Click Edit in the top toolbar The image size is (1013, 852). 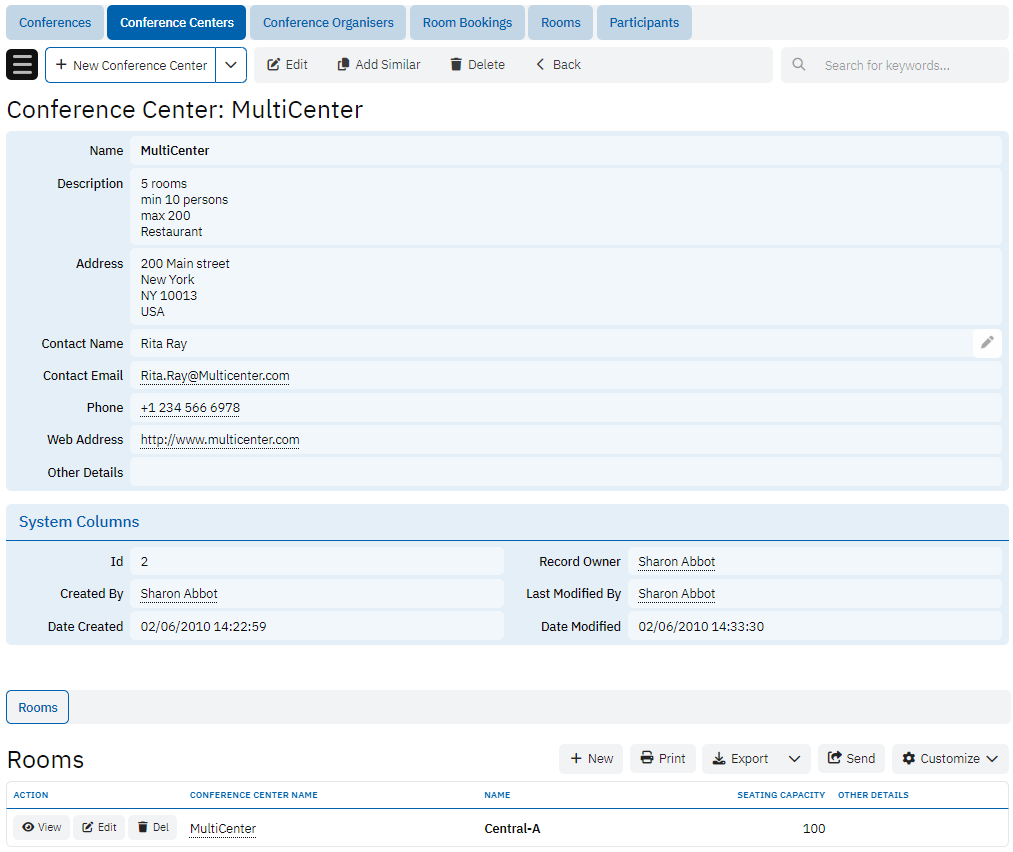287,65
